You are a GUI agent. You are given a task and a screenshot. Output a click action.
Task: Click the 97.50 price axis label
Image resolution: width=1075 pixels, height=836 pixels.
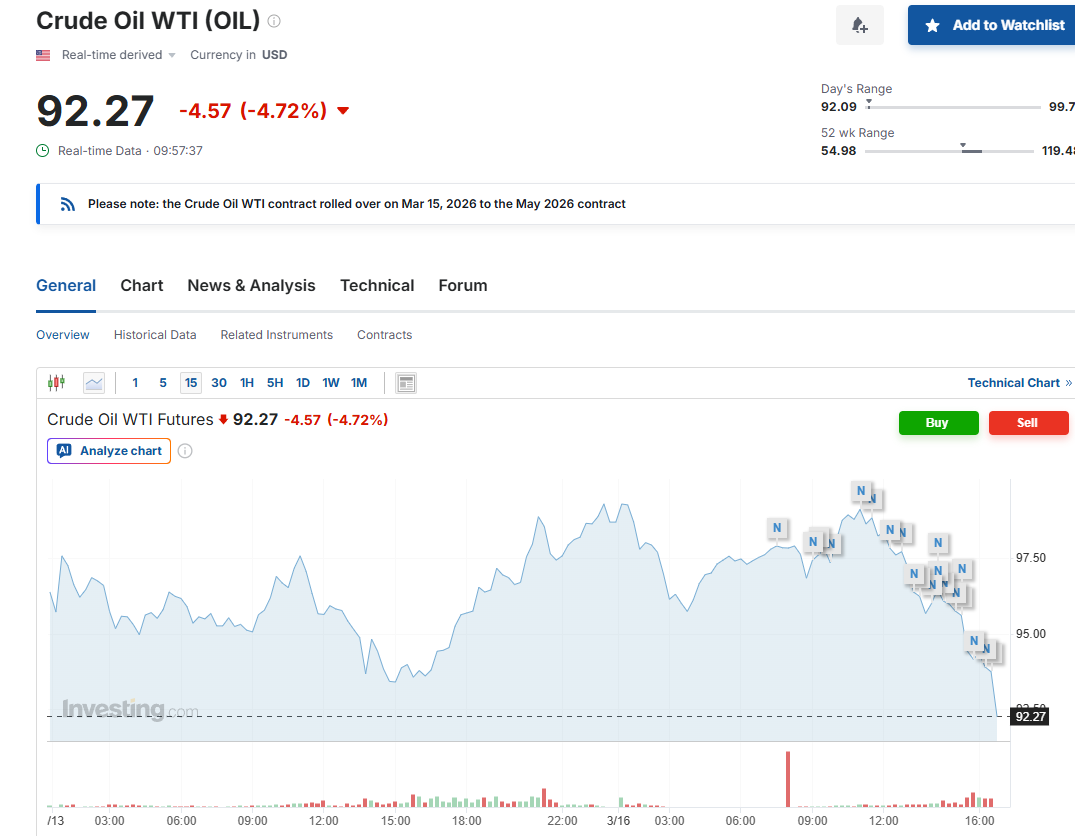[1030, 558]
